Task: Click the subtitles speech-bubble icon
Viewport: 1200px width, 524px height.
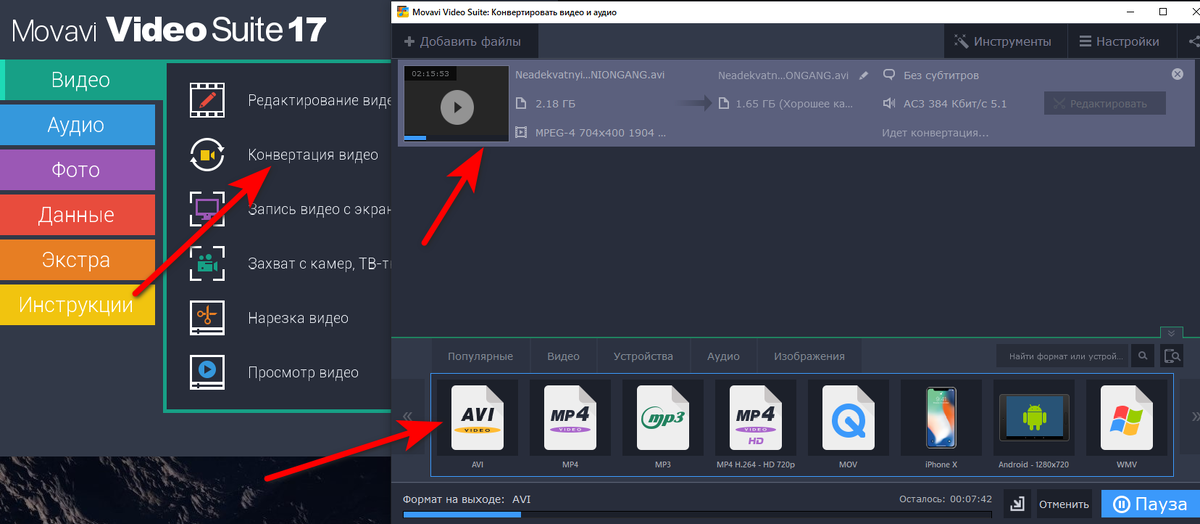Action: 889,75
